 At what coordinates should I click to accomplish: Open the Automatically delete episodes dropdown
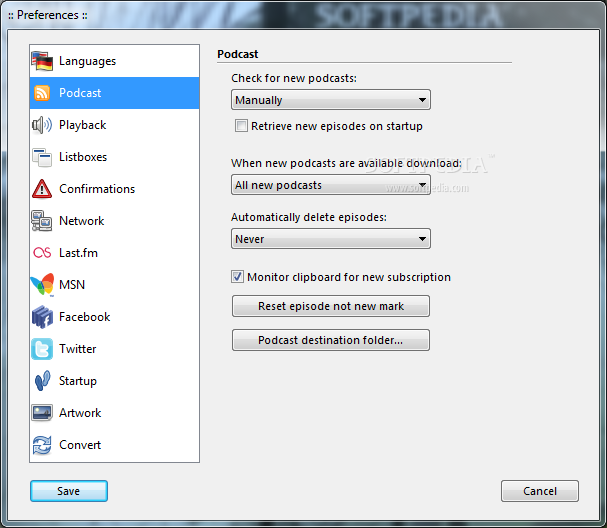(x=331, y=239)
